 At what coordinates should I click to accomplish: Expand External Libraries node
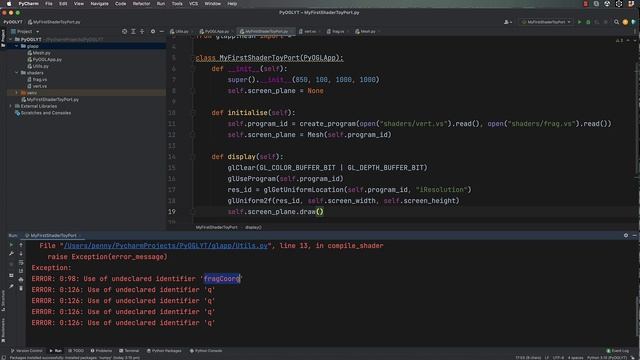click(11, 106)
